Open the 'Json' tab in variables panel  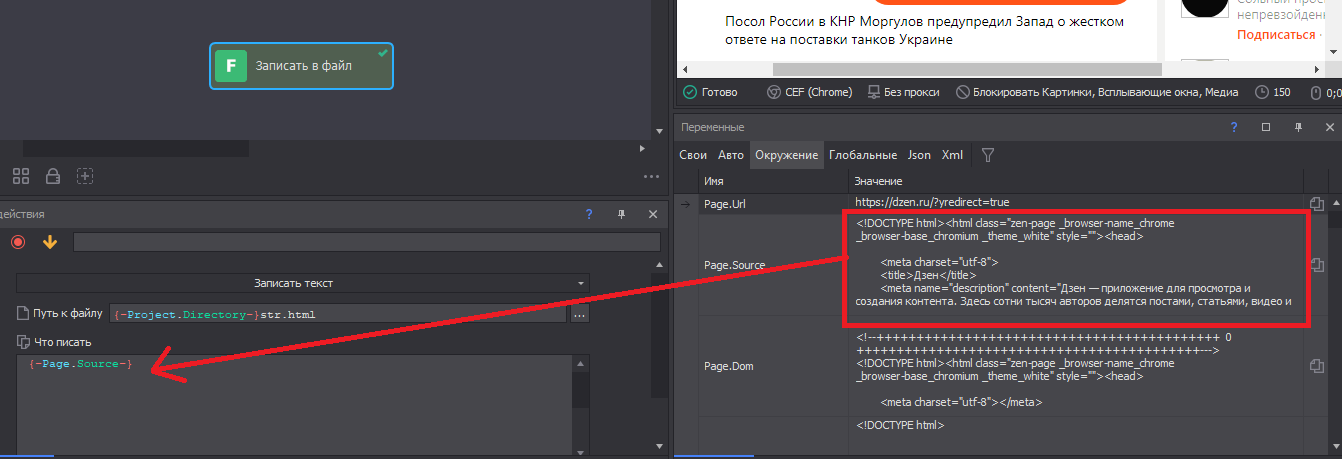[x=919, y=155]
